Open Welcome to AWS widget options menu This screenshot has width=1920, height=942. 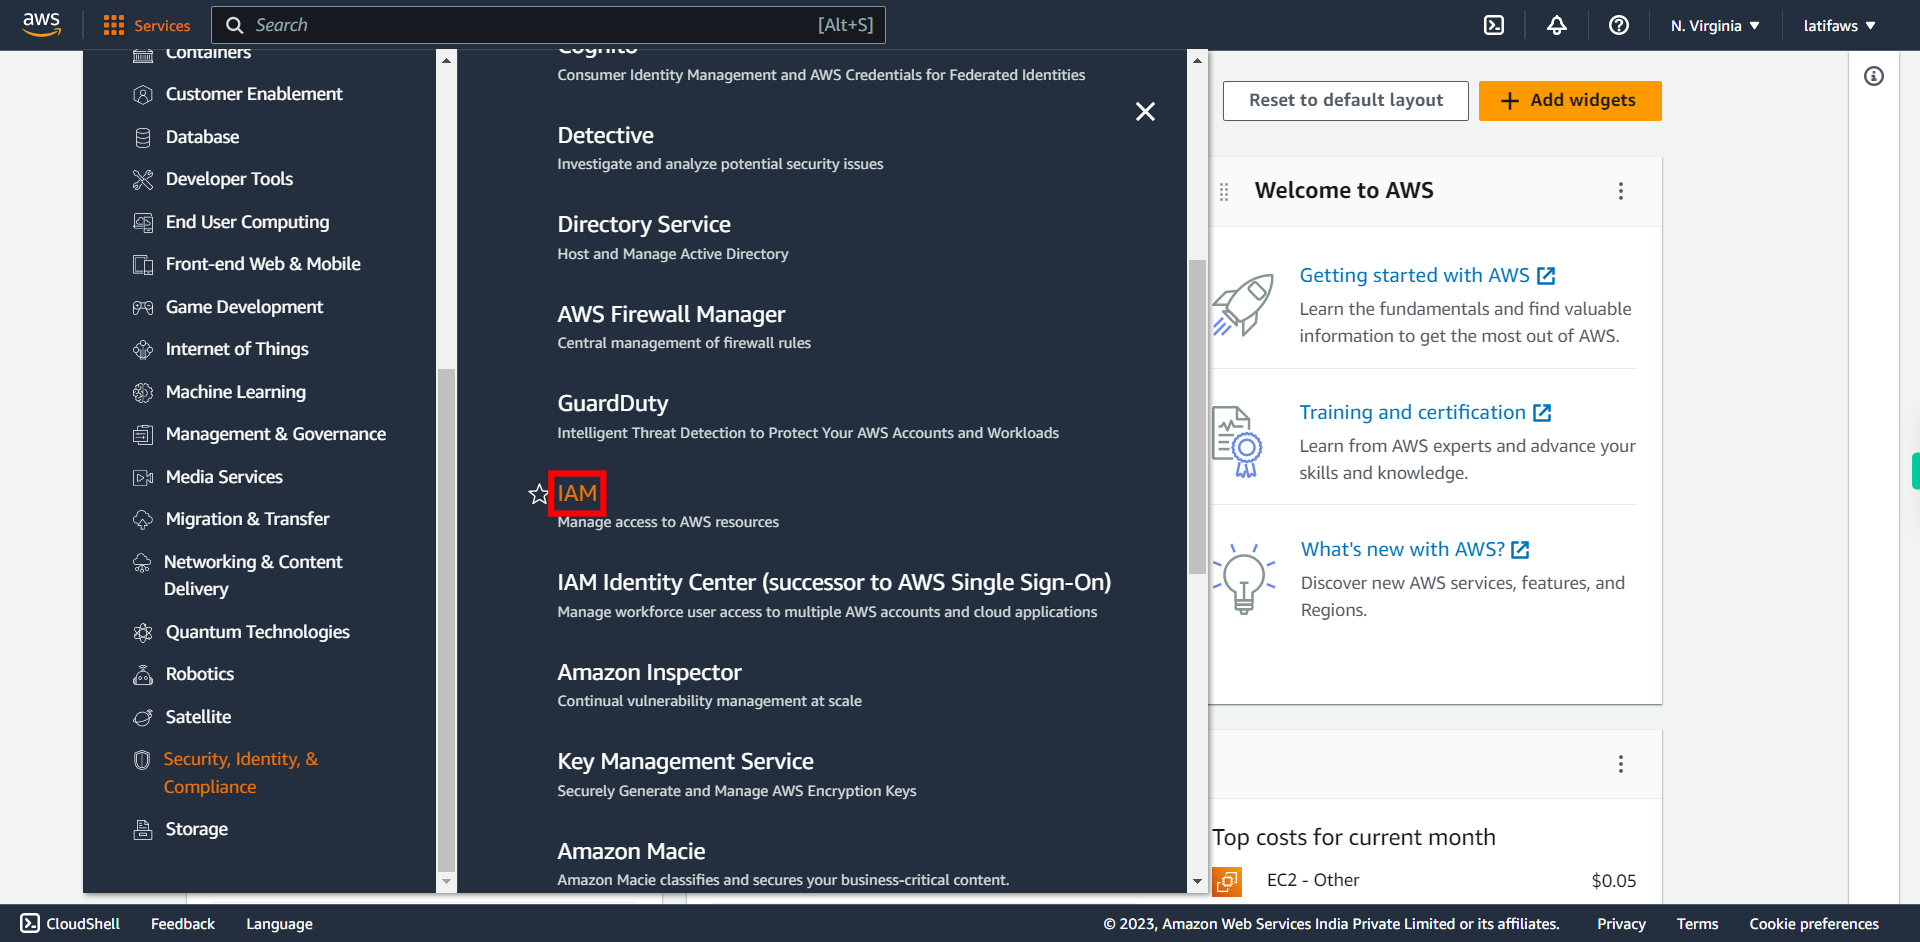click(x=1621, y=191)
